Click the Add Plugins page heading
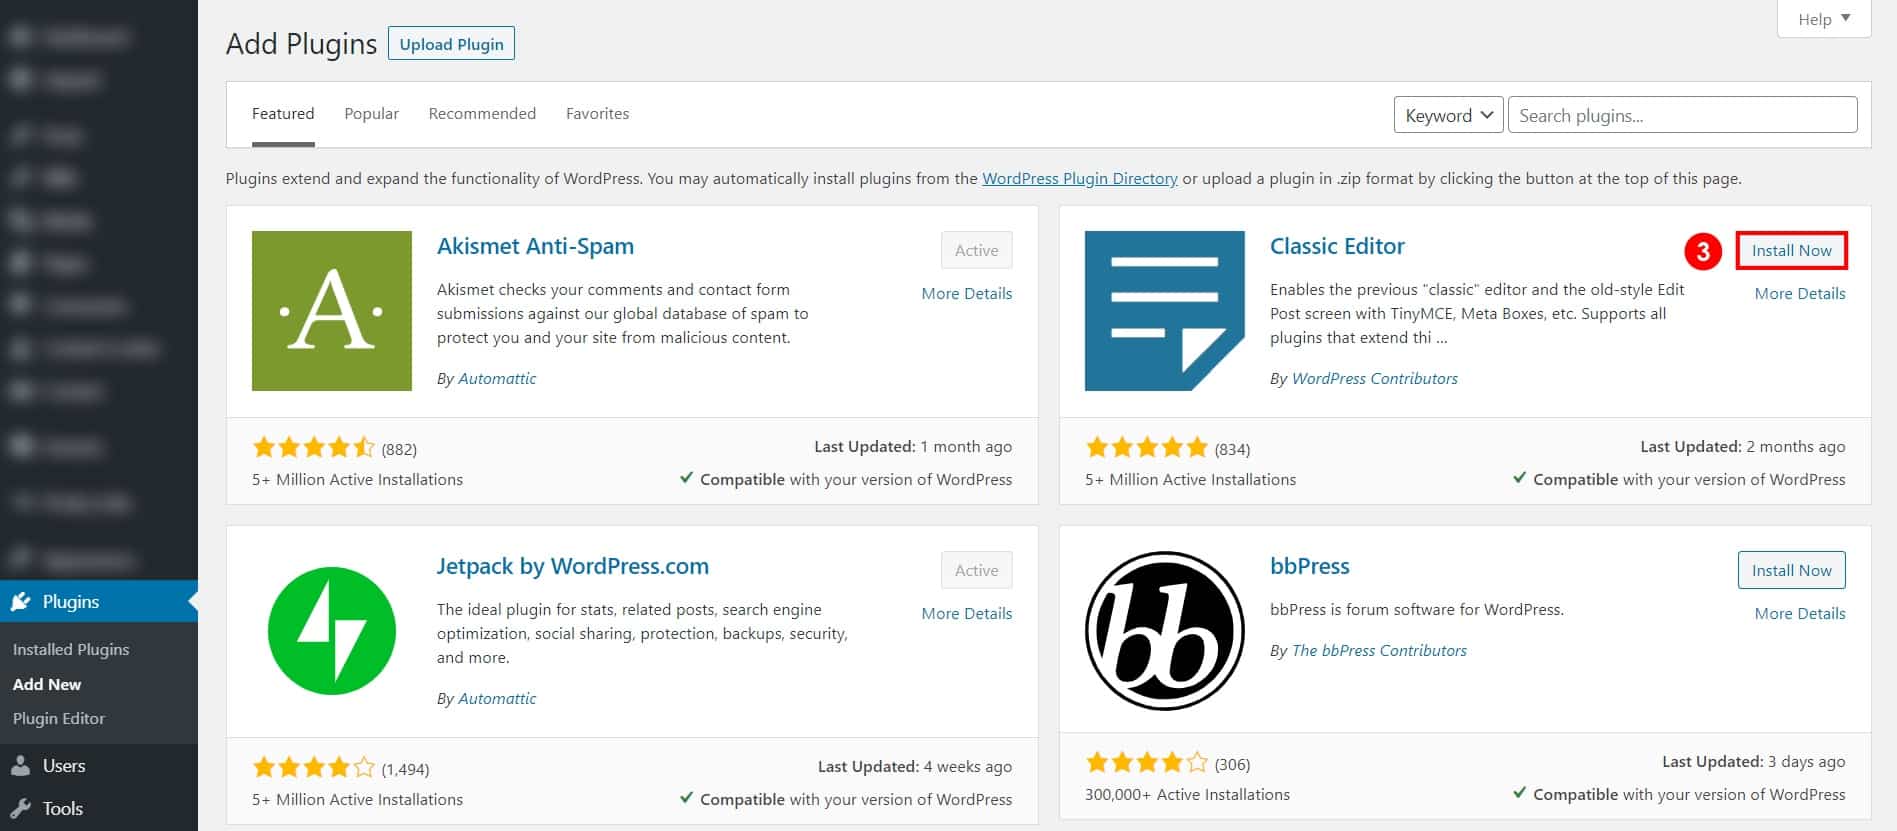The image size is (1897, 831). click(301, 44)
